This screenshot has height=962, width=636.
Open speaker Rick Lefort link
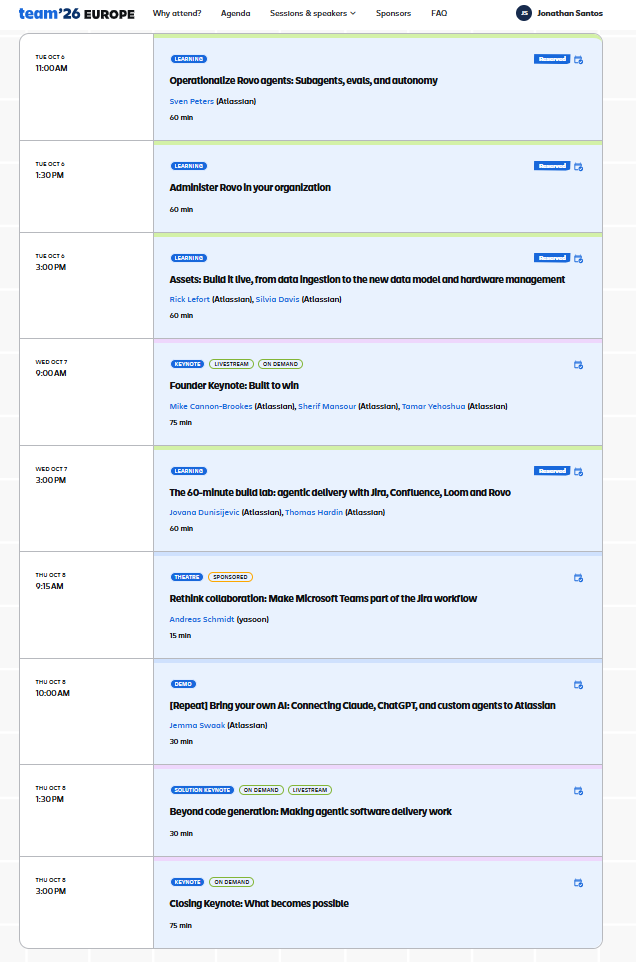[190, 299]
